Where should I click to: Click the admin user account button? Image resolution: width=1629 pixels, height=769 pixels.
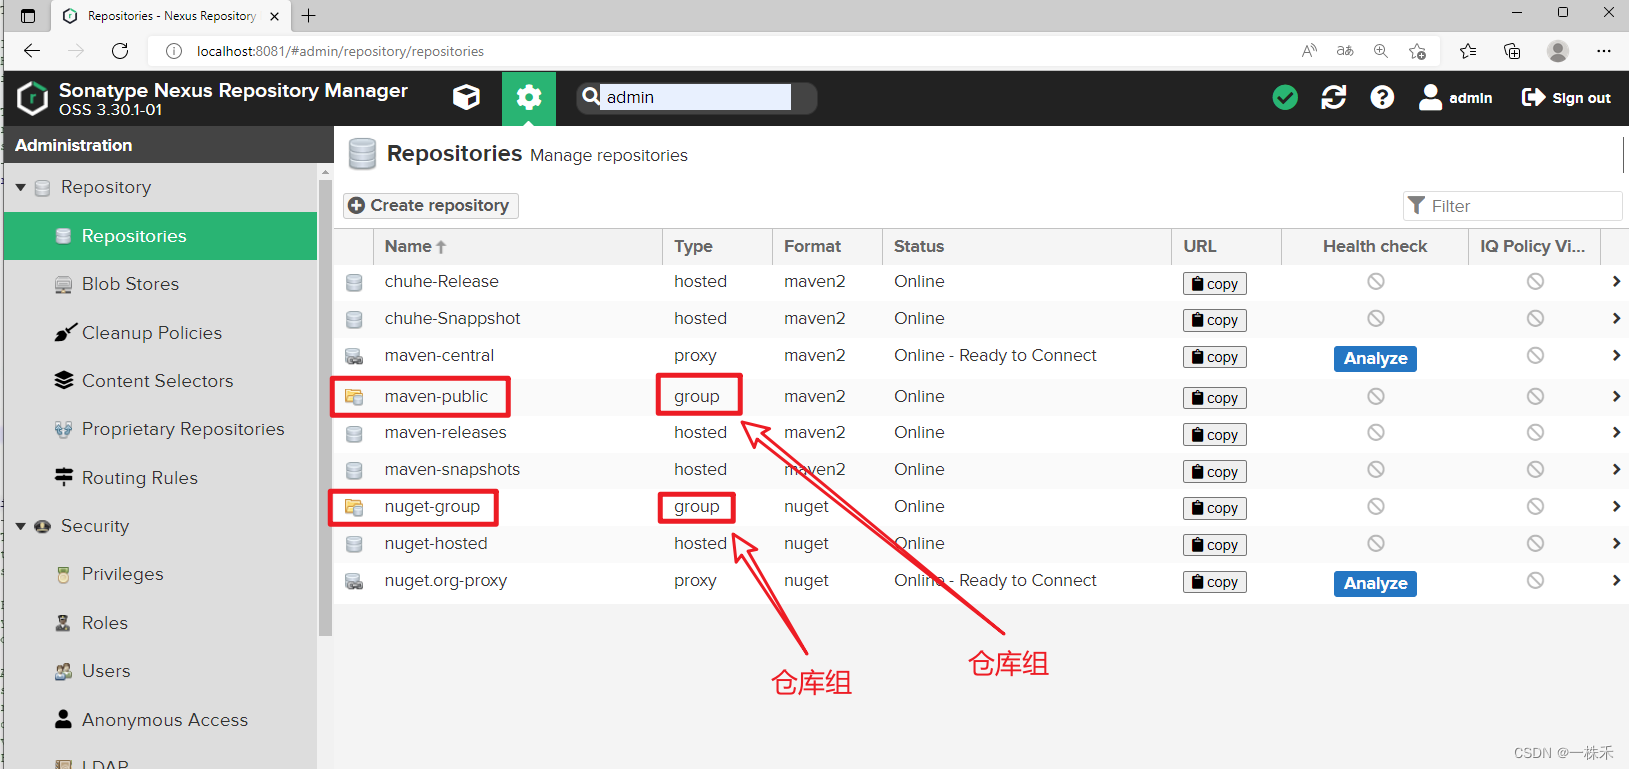1456,97
